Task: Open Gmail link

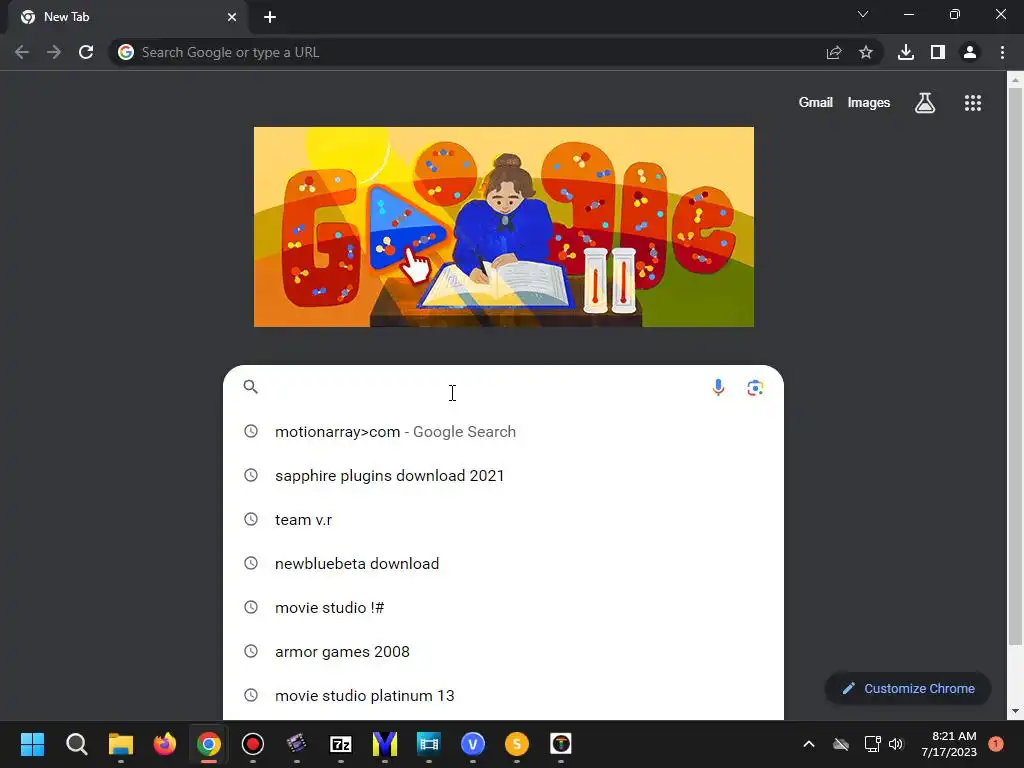Action: (x=816, y=103)
